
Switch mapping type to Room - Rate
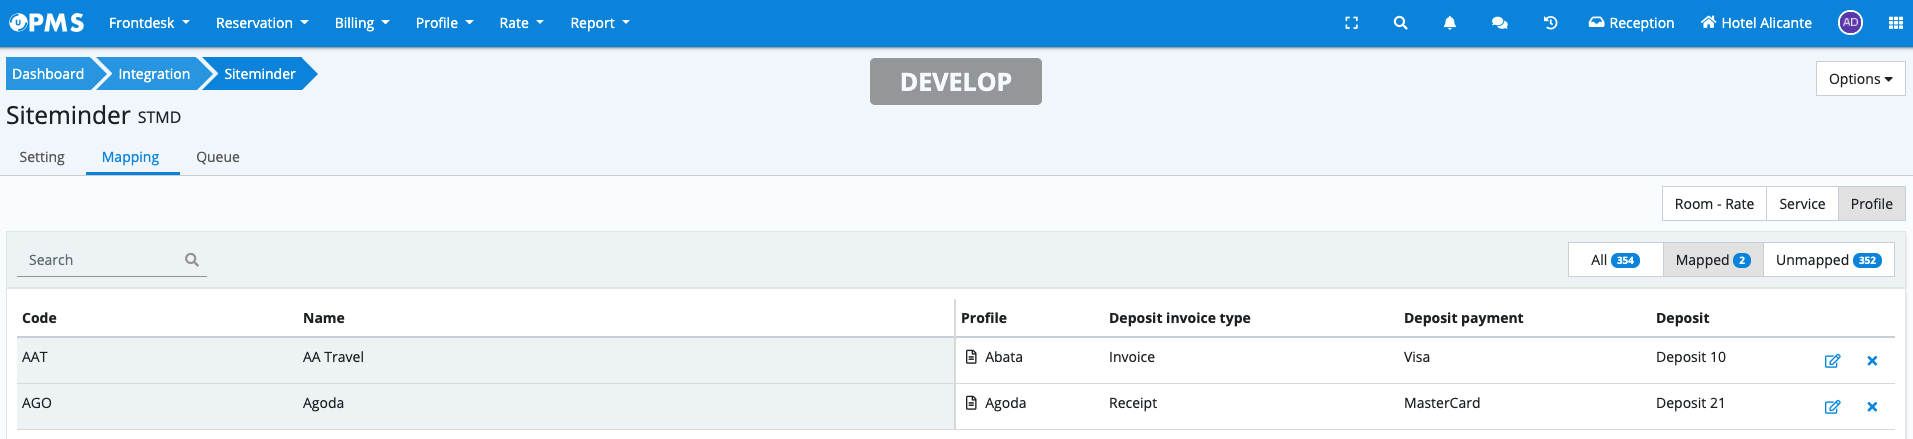click(x=1714, y=204)
